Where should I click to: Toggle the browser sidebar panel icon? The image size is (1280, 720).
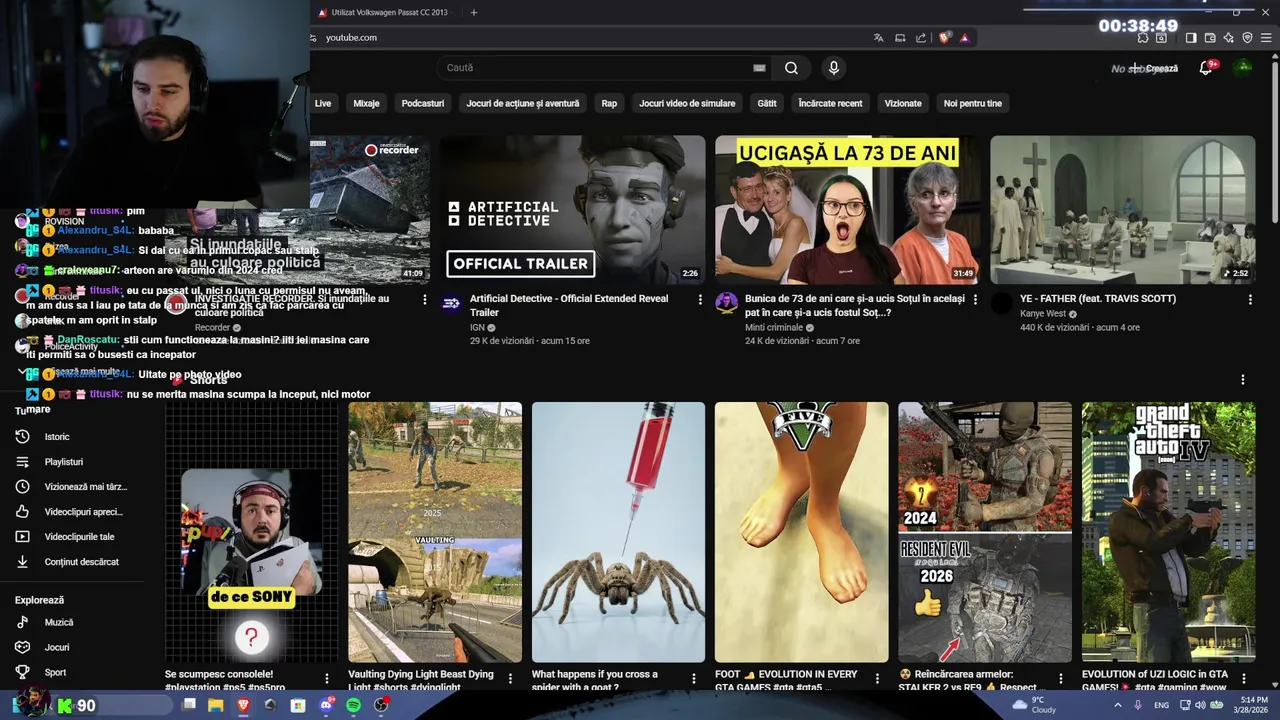(x=1190, y=38)
